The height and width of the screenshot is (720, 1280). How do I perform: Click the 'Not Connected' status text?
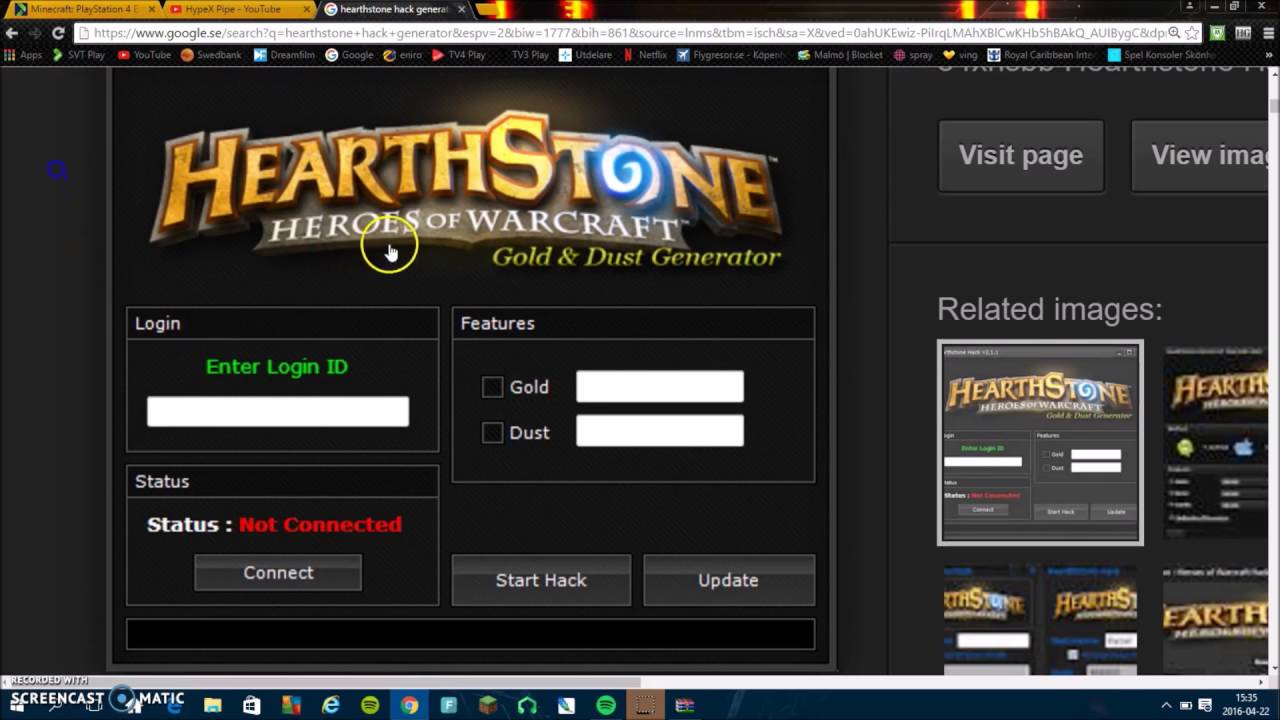320,524
